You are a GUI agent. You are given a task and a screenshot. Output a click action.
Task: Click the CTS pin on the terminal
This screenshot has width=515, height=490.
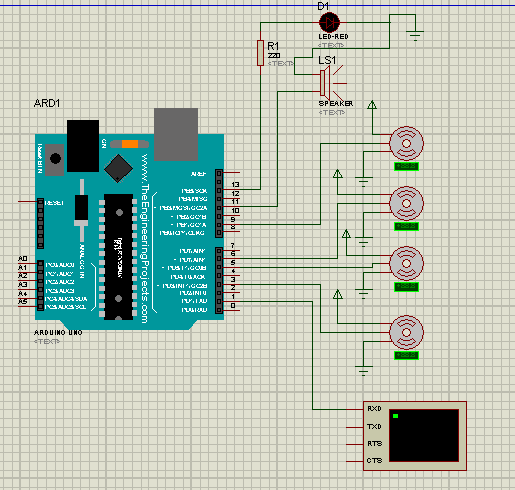pyautogui.click(x=374, y=461)
